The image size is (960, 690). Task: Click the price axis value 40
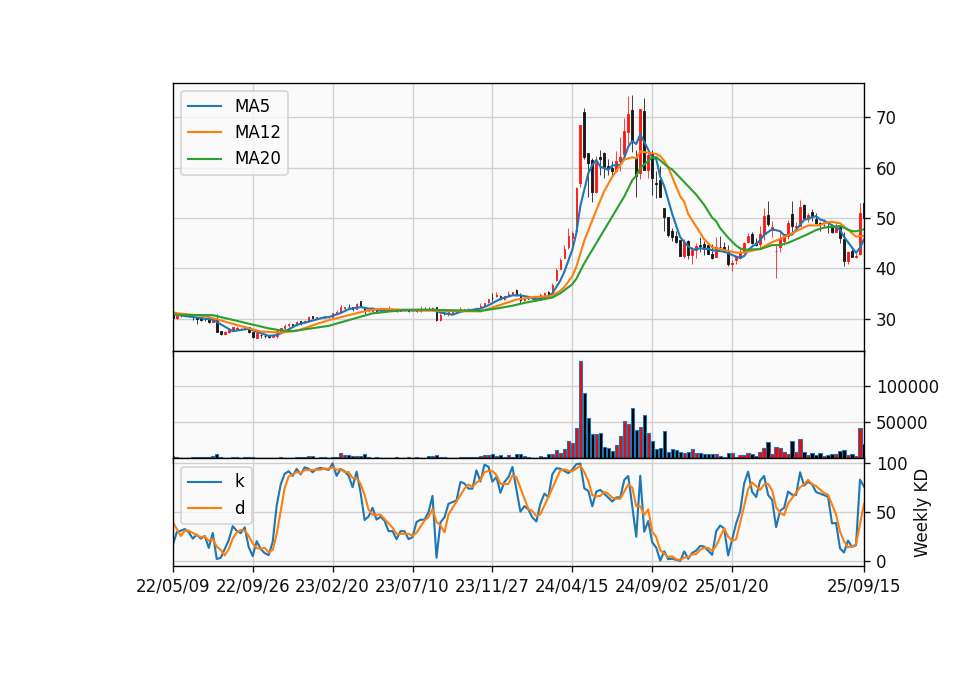coord(886,269)
